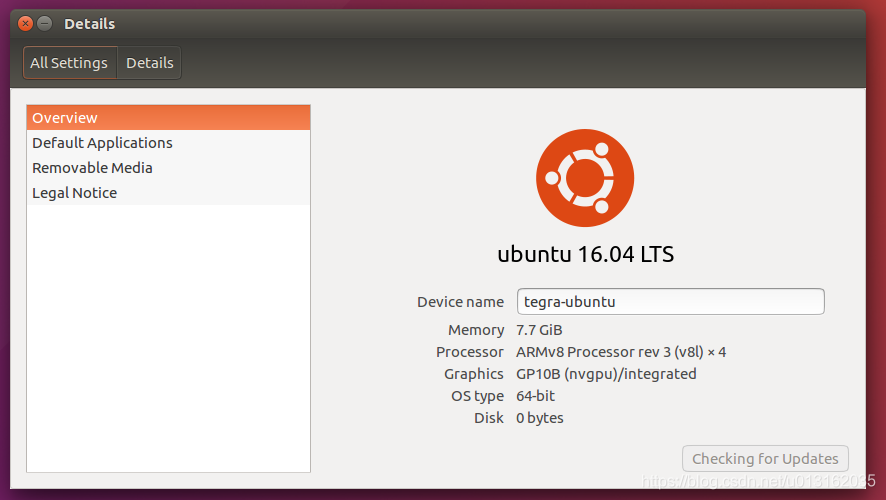886x500 pixels.
Task: Click the Memory value 7.7 GiB
Action: [539, 330]
